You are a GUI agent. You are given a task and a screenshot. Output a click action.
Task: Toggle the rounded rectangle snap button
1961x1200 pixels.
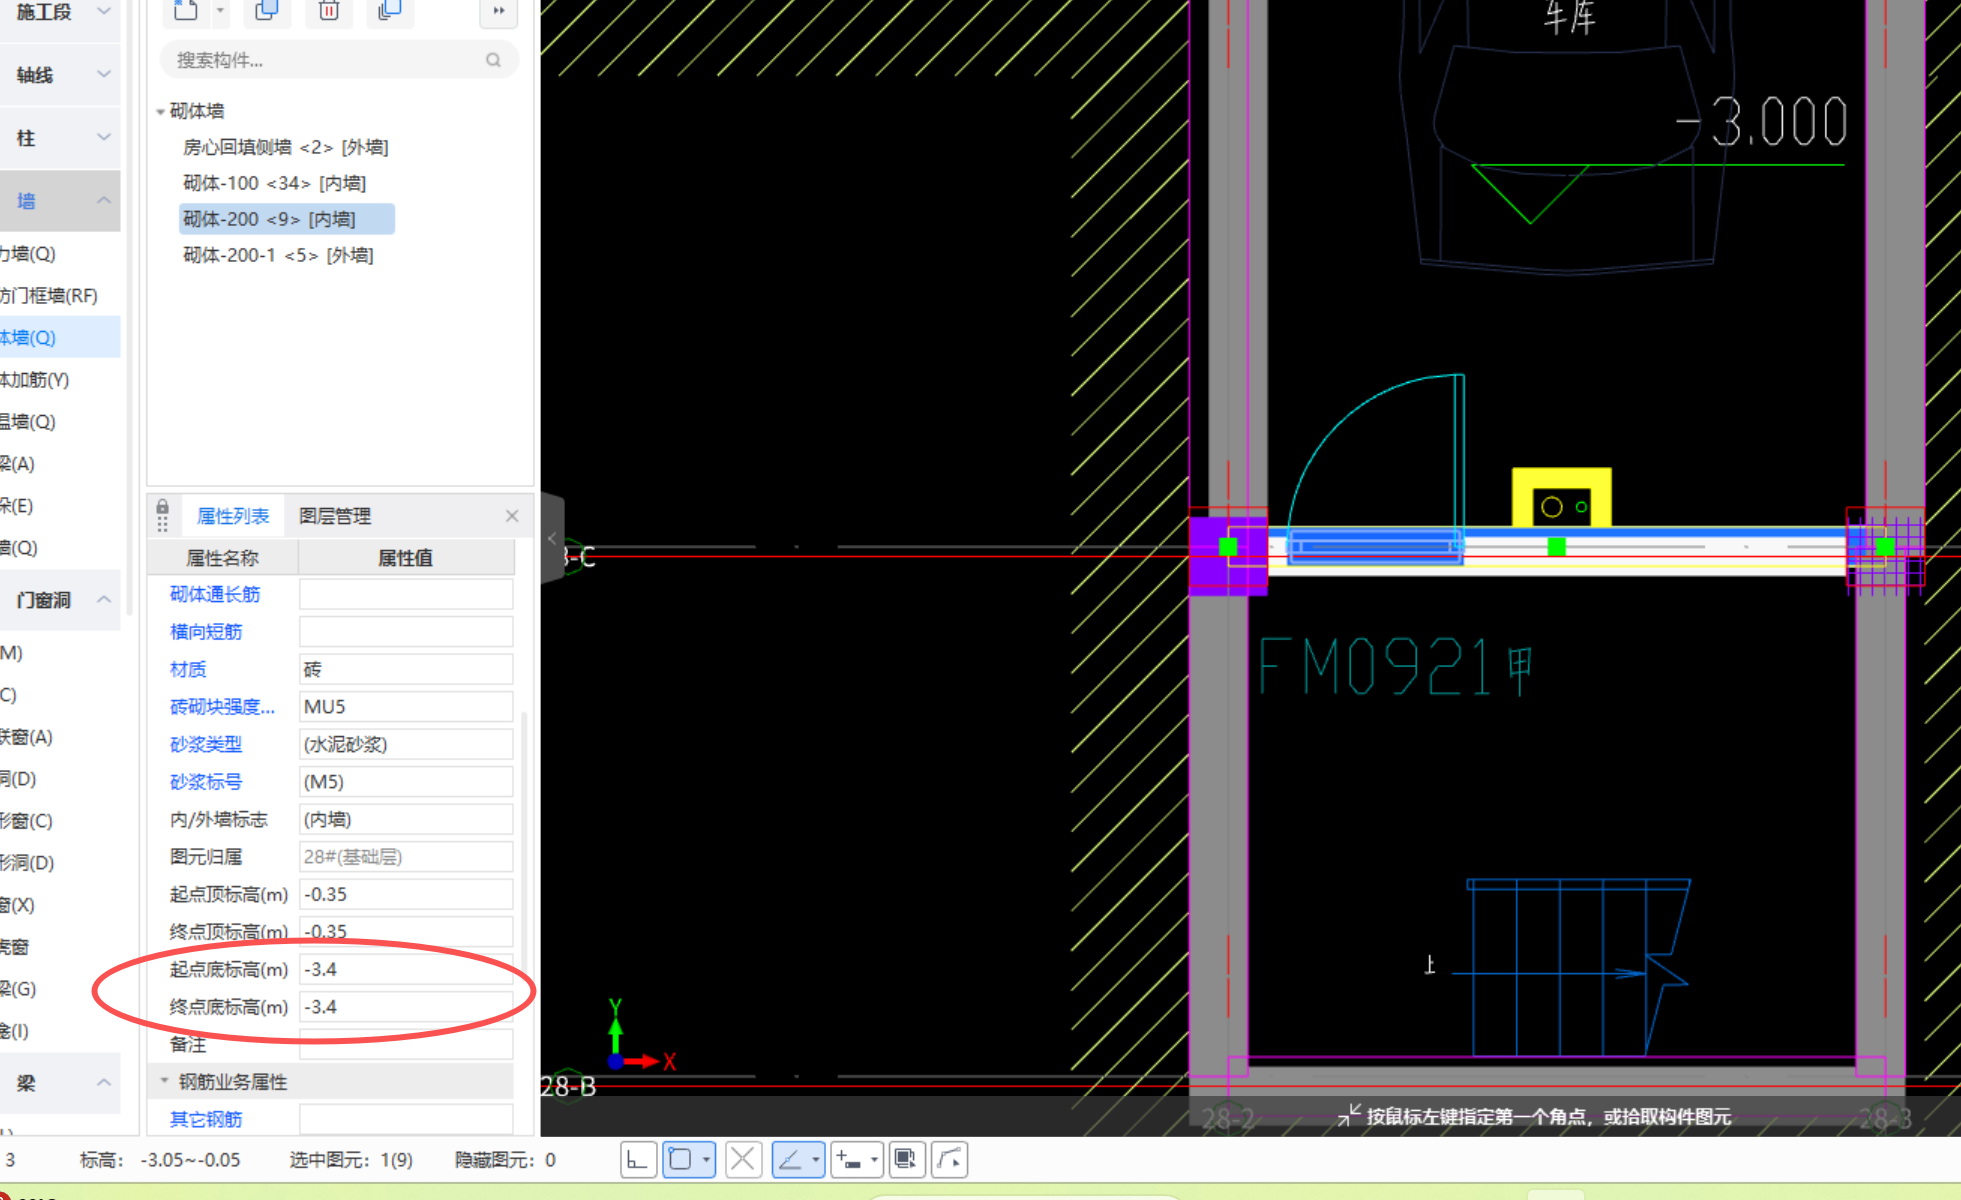[681, 1160]
